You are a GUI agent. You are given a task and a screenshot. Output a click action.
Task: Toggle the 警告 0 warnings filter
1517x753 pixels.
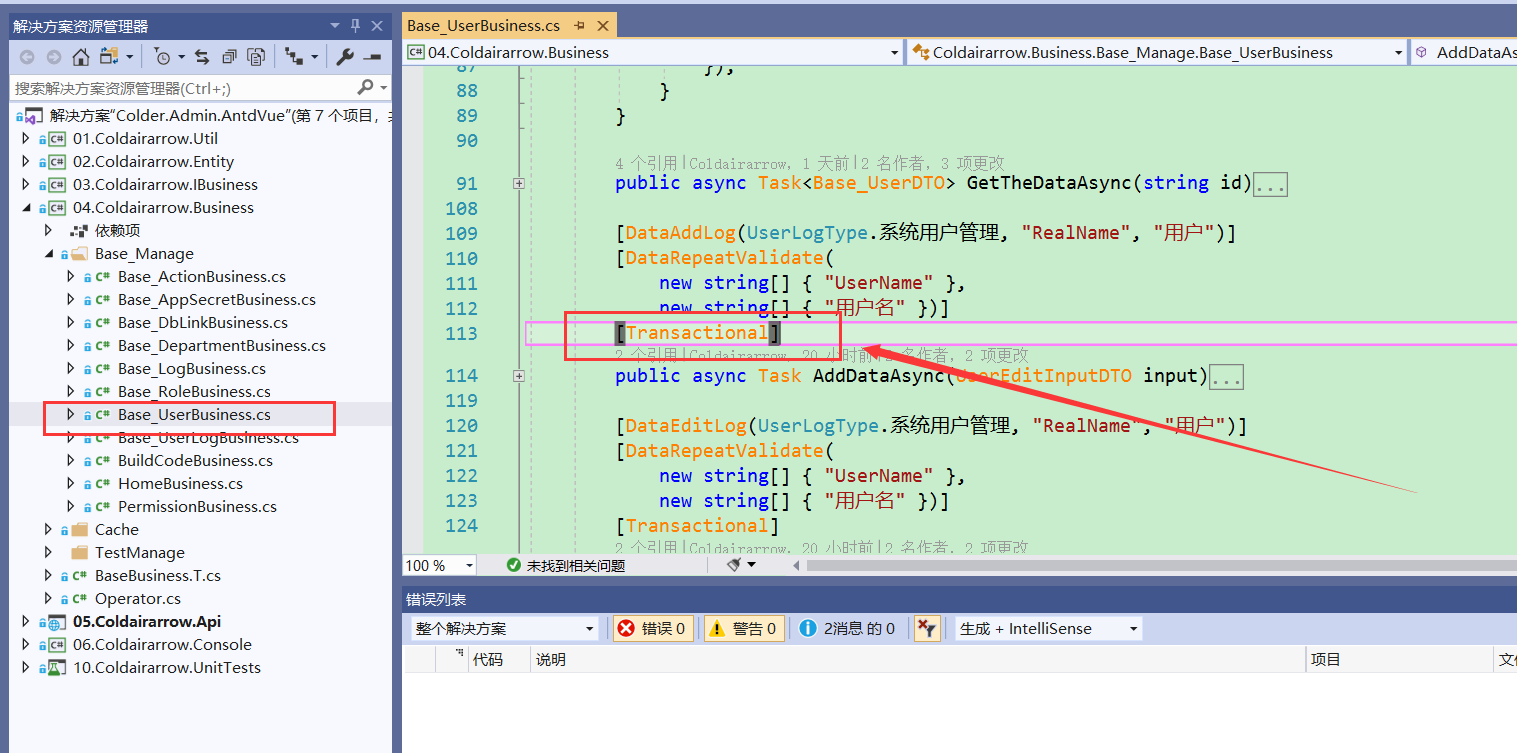coord(744,628)
